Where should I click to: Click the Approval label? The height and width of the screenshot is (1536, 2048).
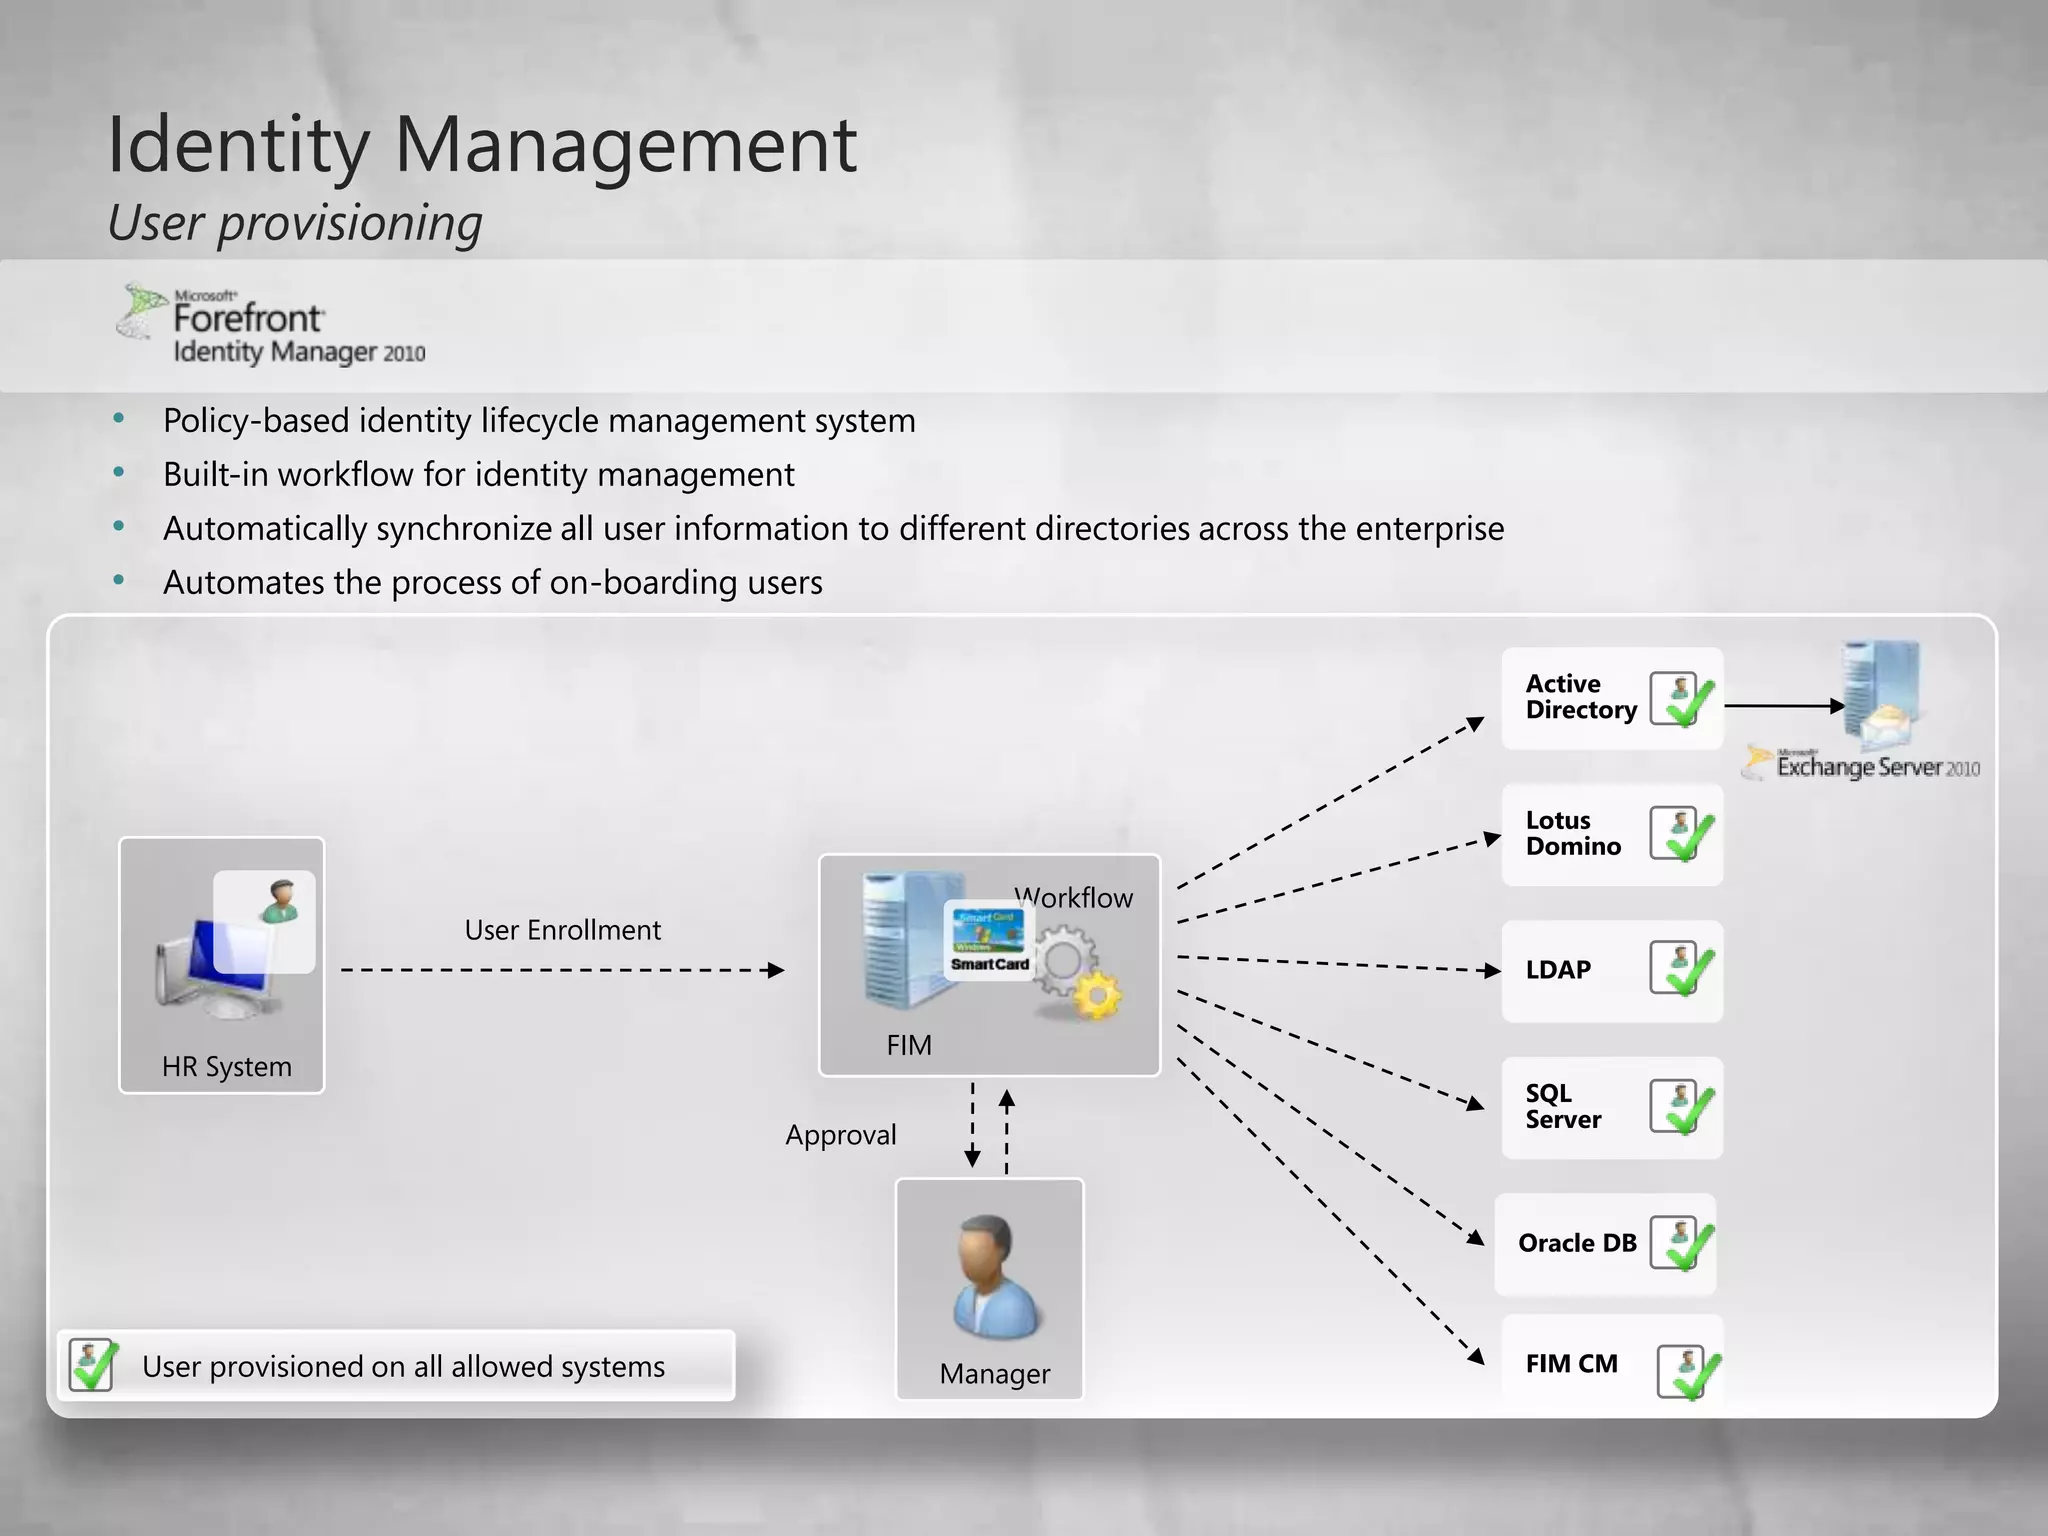[x=840, y=1136]
